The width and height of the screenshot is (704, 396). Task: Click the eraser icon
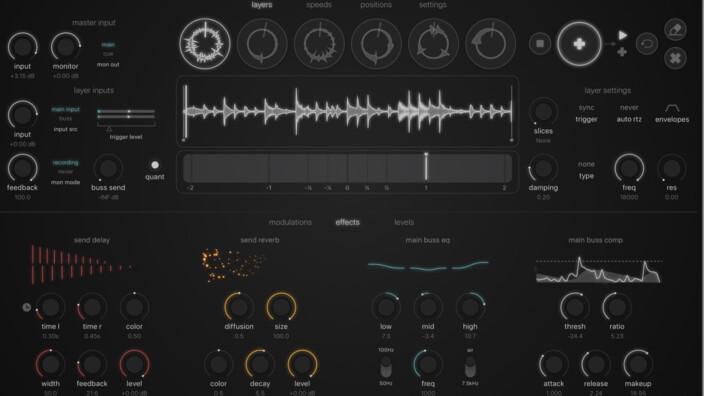[675, 30]
